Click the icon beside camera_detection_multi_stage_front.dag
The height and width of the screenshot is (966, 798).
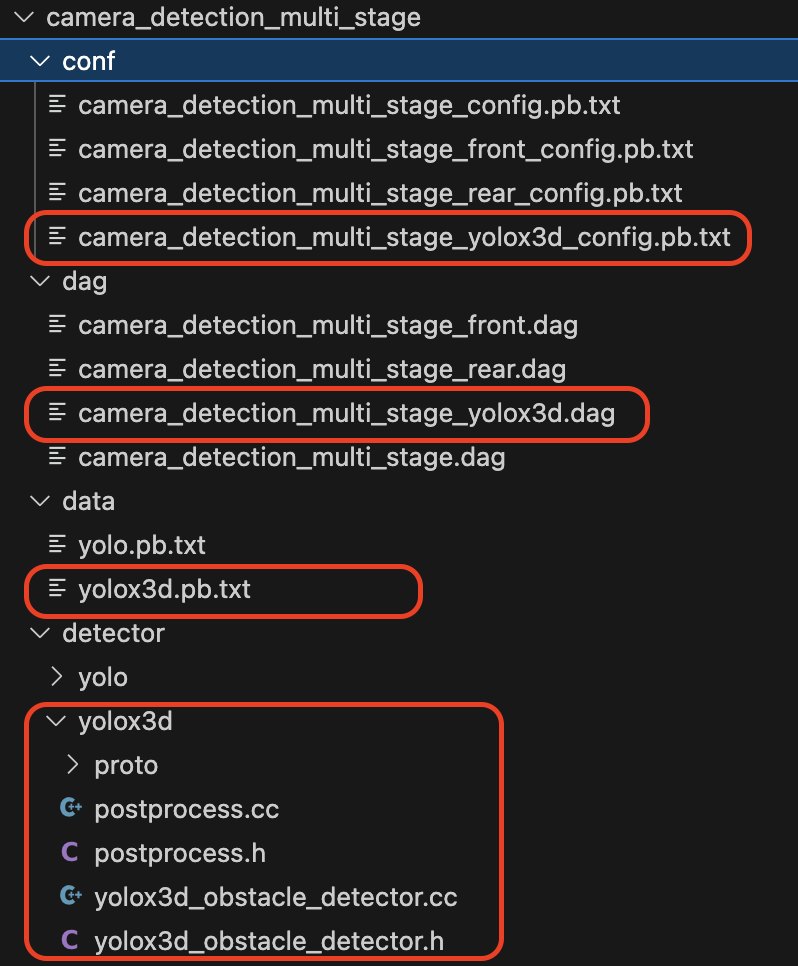click(55, 326)
